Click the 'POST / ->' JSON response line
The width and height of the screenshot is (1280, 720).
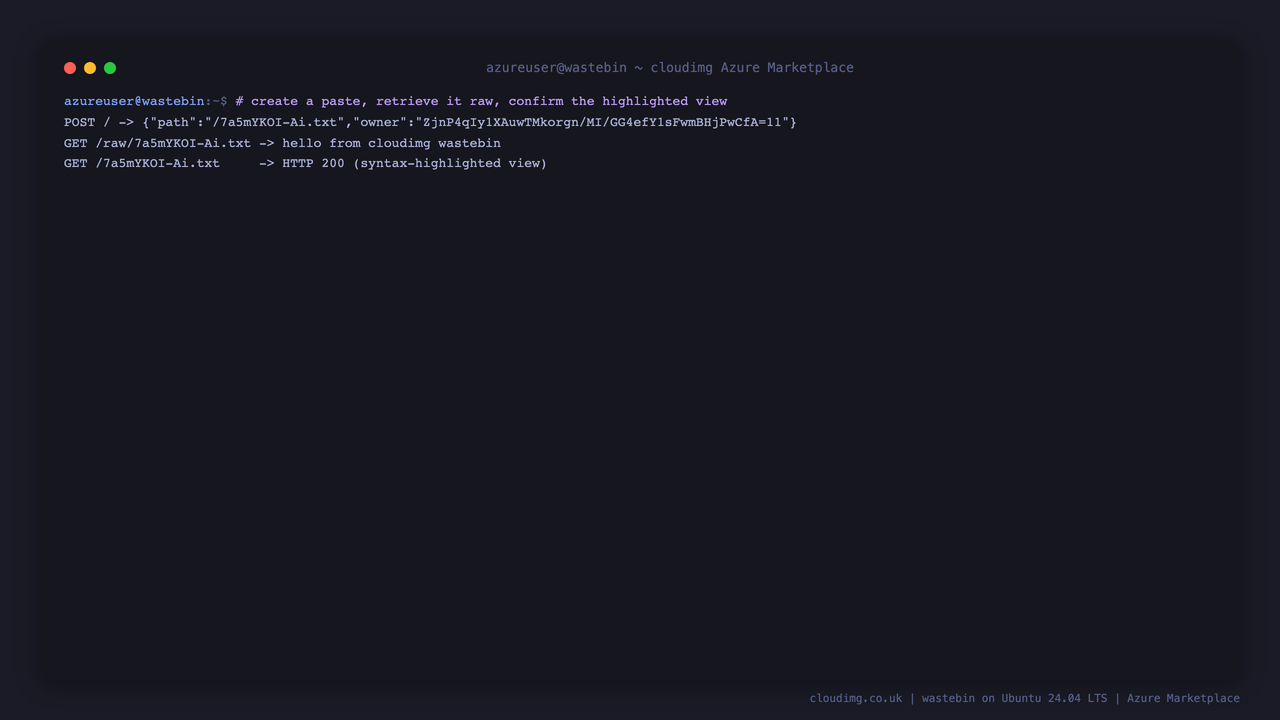pos(430,122)
